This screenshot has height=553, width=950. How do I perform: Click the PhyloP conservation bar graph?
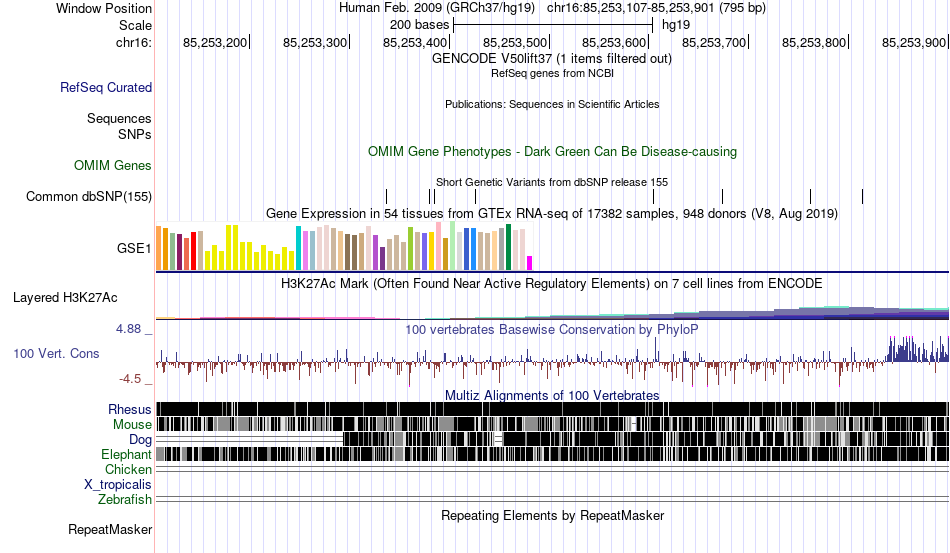tap(552, 362)
